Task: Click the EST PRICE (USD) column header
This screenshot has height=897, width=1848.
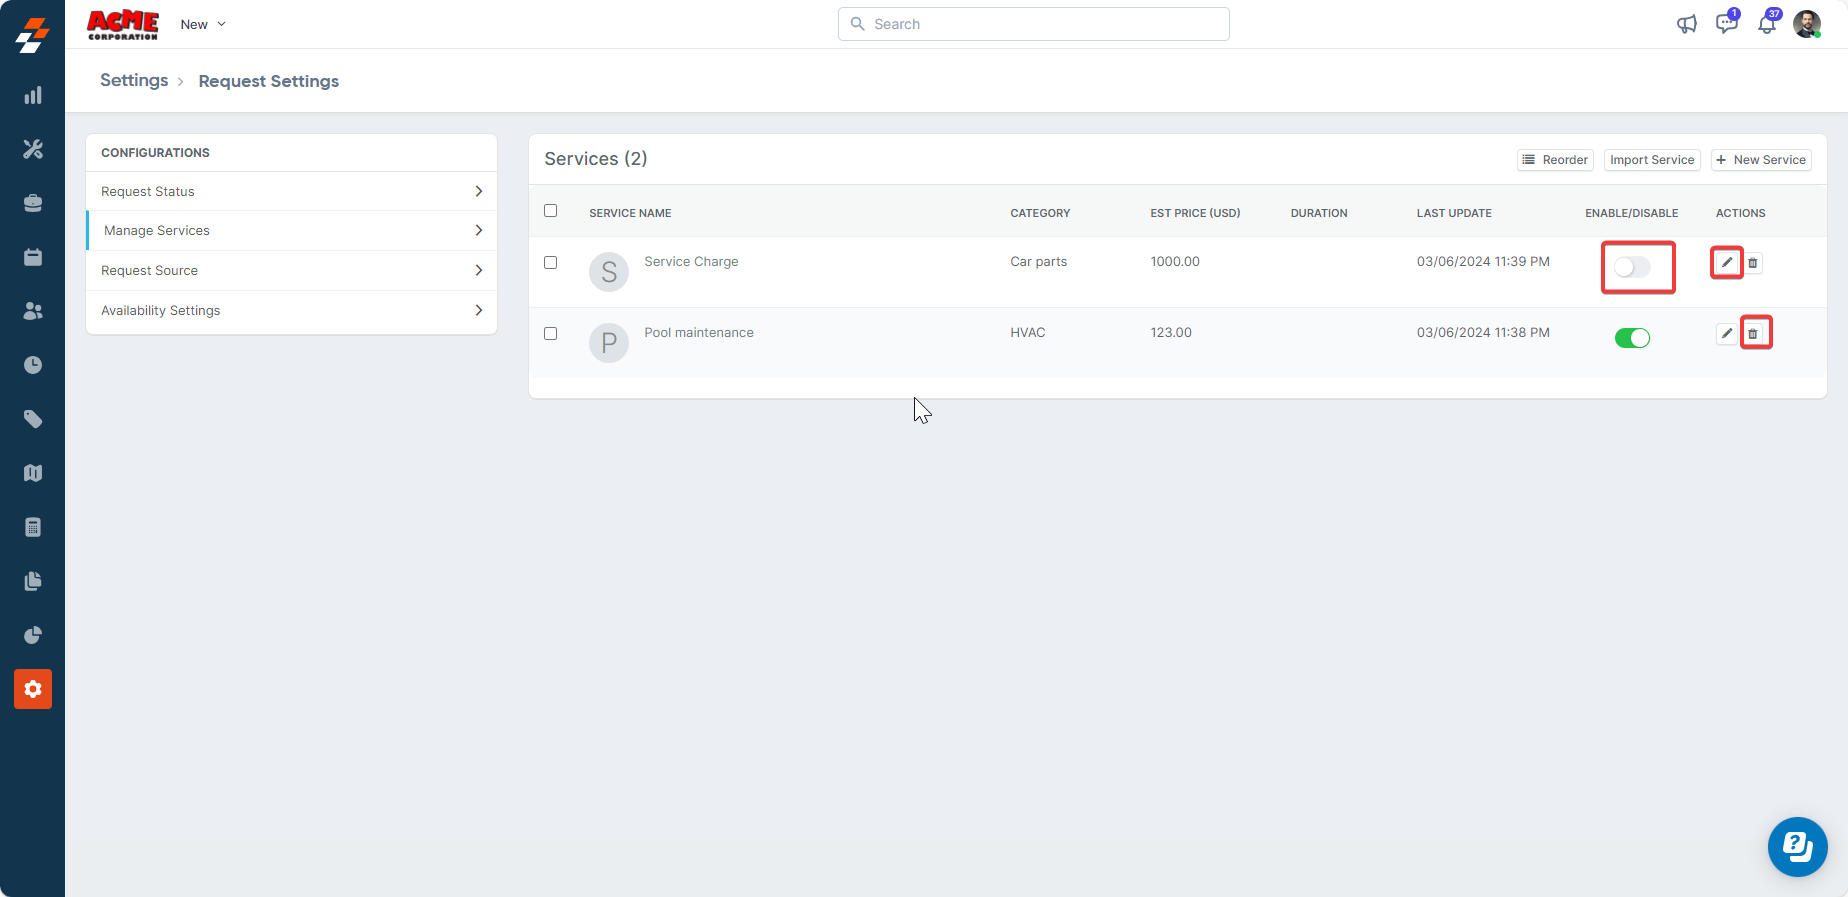Action: (1195, 213)
